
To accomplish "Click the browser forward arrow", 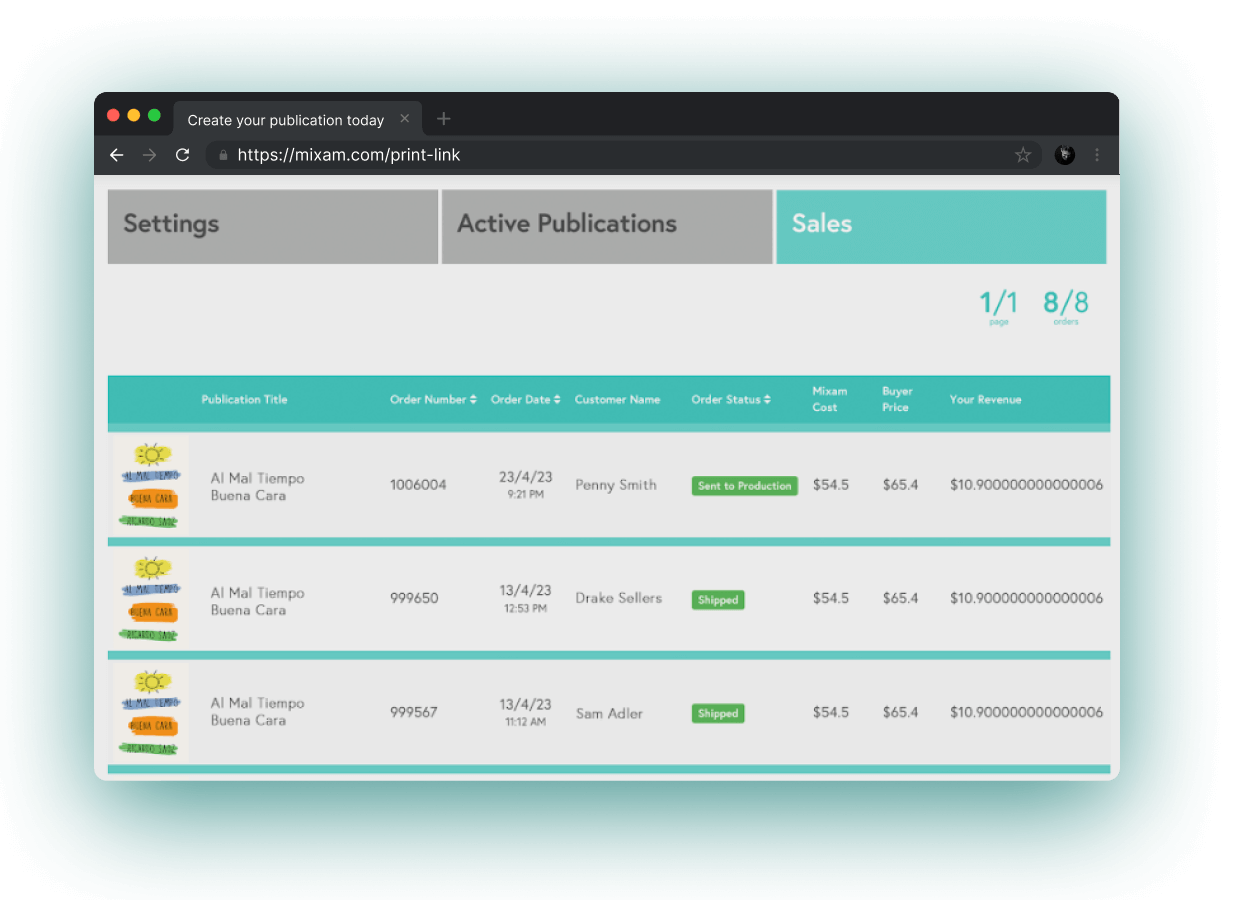I will (149, 155).
